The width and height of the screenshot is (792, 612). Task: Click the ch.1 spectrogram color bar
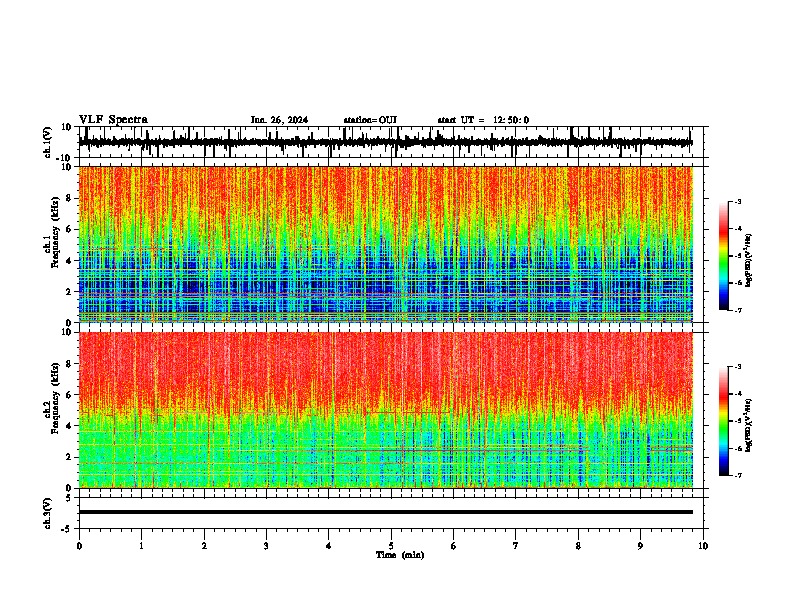724,256
